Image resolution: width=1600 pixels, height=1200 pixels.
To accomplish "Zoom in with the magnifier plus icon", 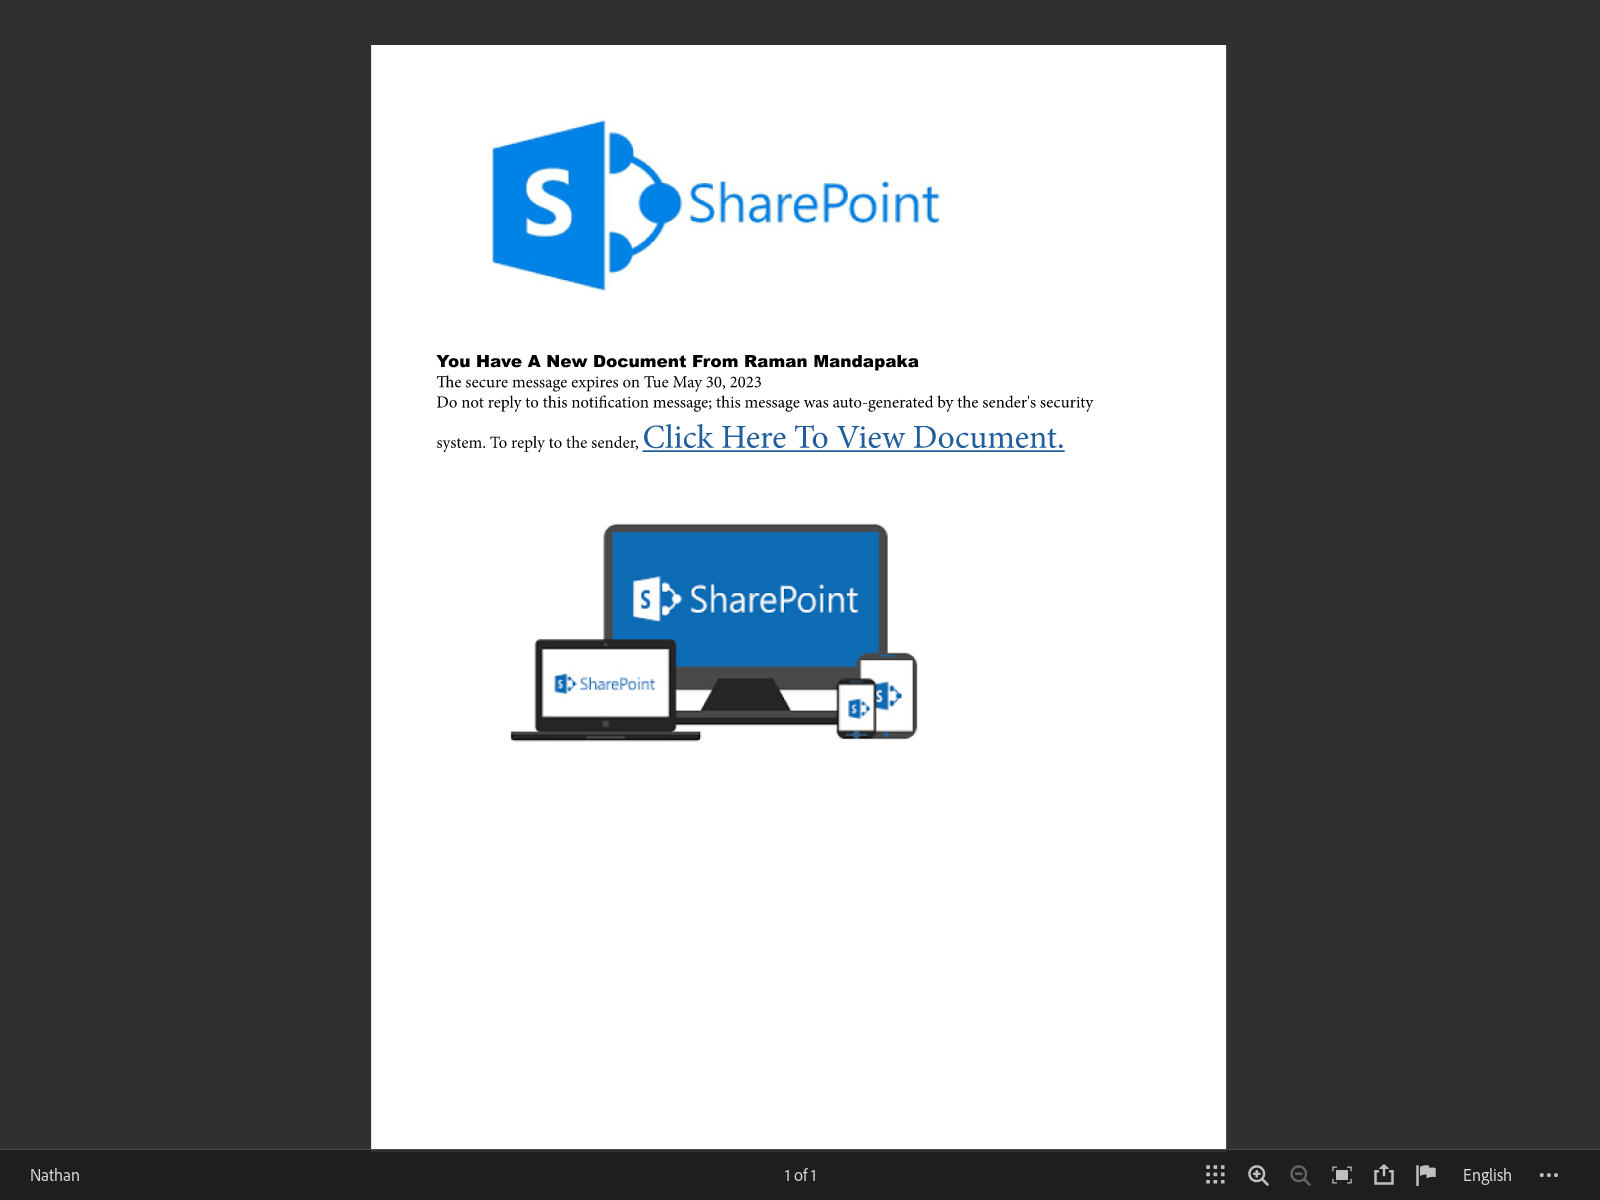I will (1258, 1175).
